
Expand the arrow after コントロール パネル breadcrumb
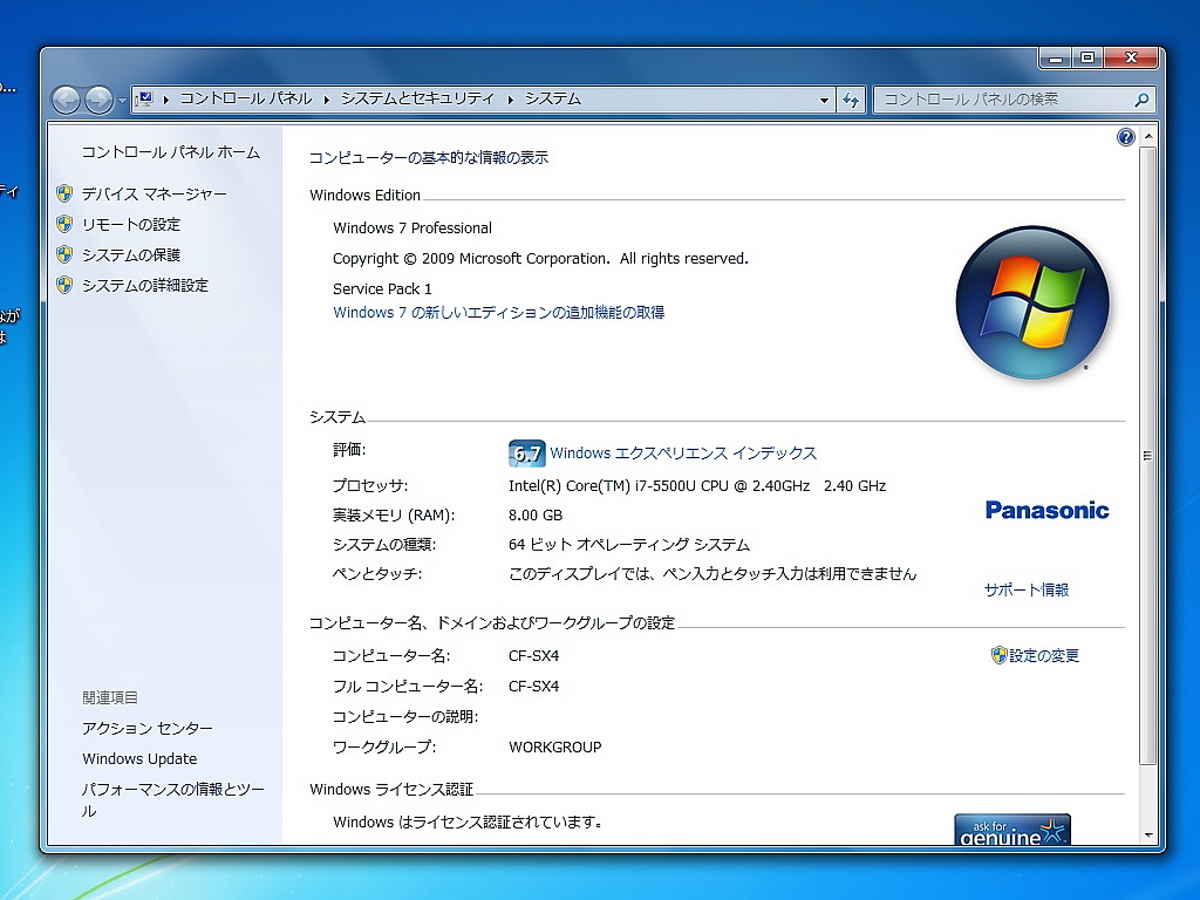click(326, 99)
